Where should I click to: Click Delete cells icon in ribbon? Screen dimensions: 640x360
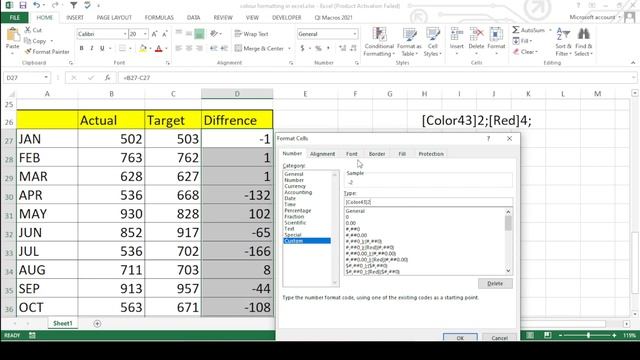476,34
